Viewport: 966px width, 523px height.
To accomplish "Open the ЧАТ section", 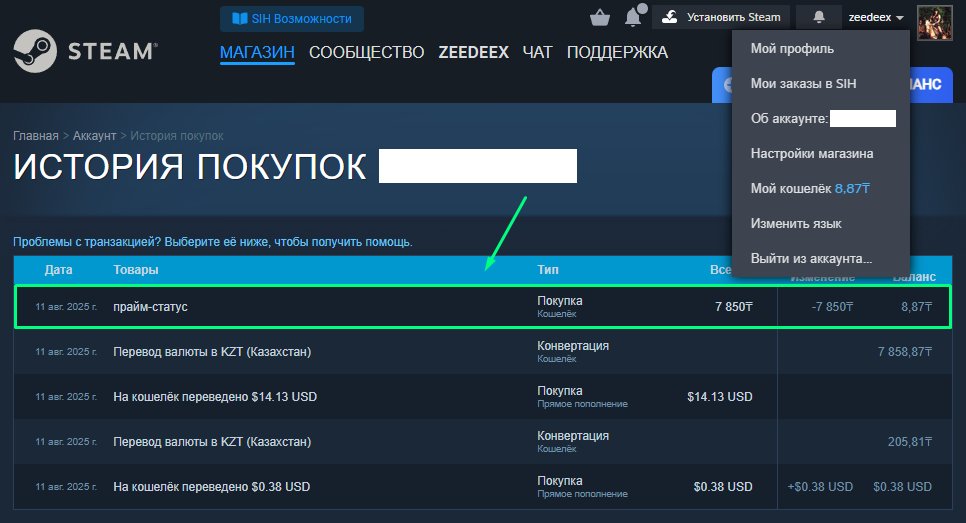I will (537, 52).
